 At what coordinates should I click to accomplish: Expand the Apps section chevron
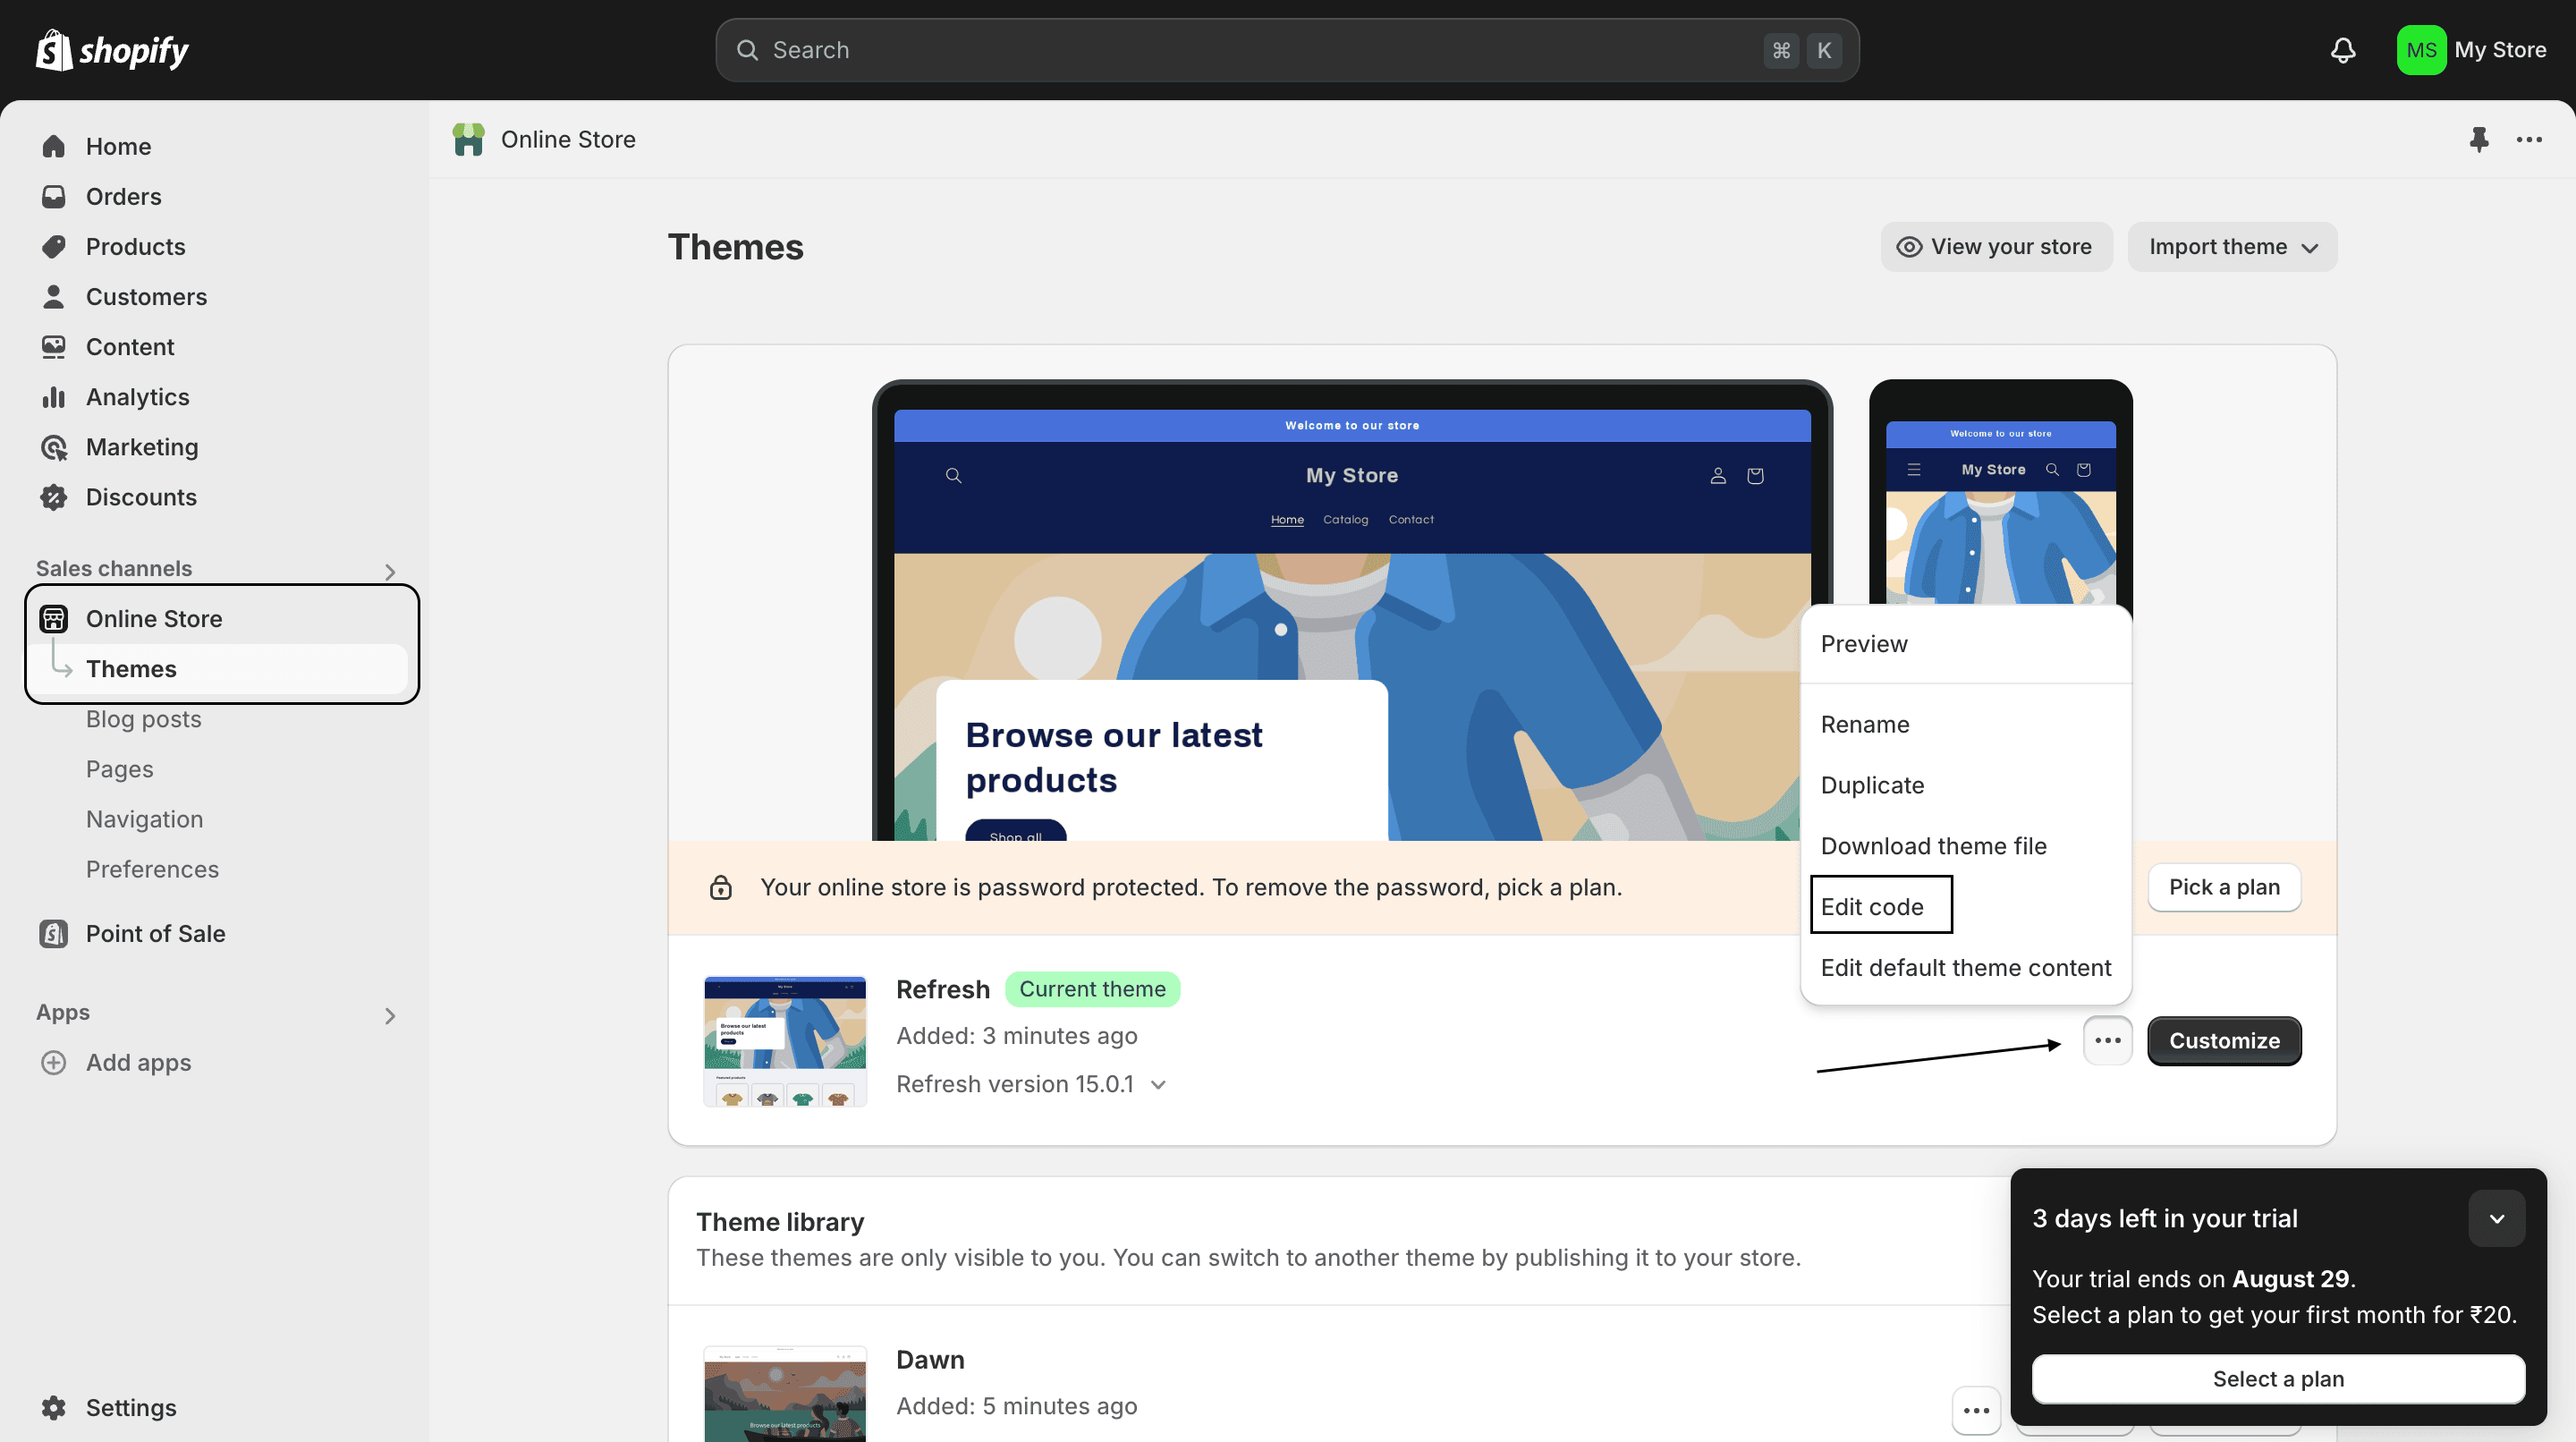(x=390, y=1015)
